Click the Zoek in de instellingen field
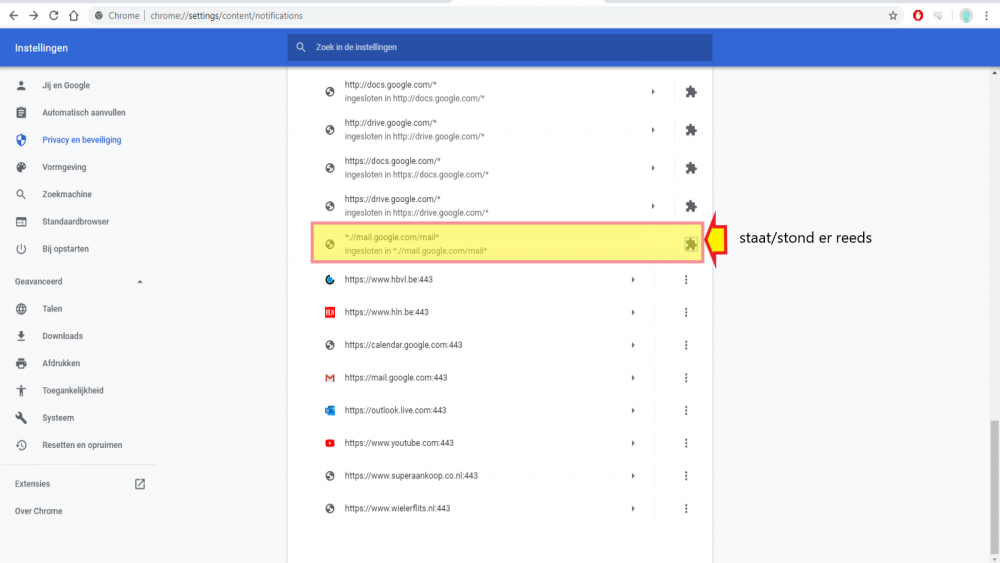The image size is (1000, 563). tap(500, 47)
